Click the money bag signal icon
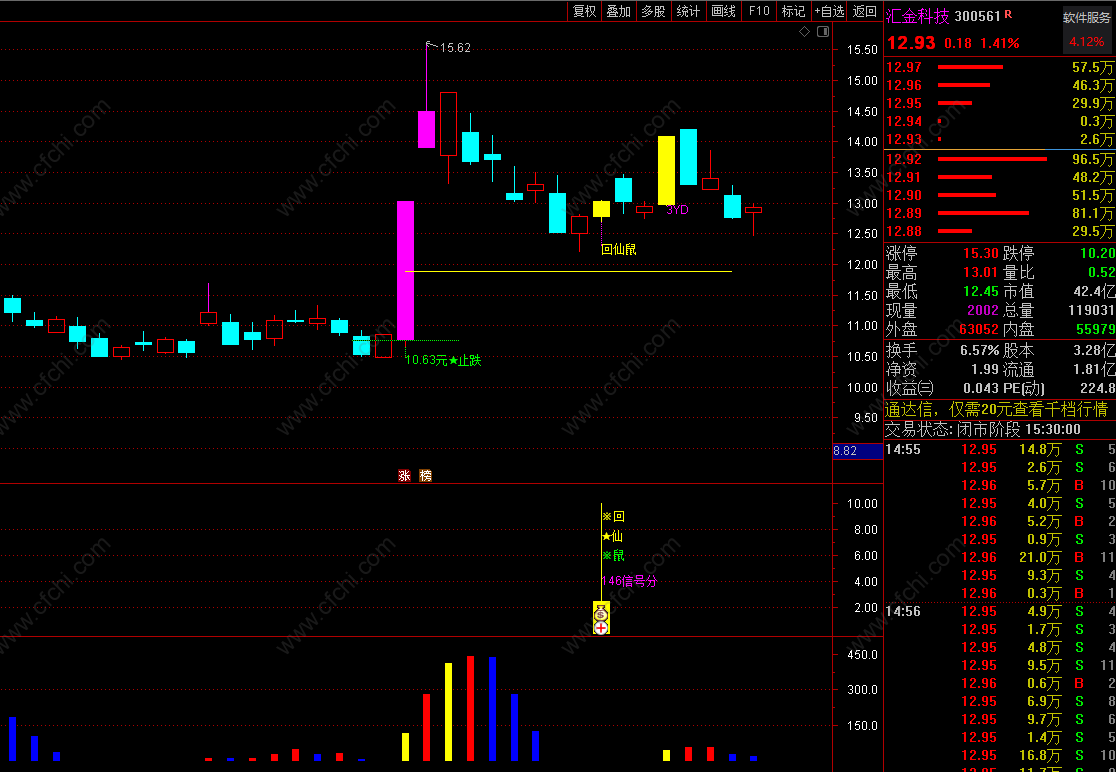 (601, 612)
